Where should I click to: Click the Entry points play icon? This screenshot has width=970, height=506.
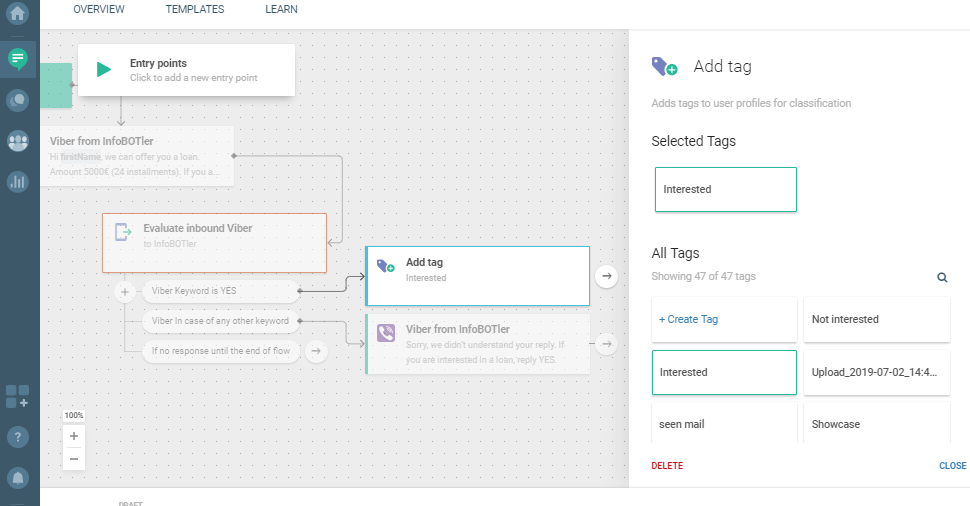[104, 70]
